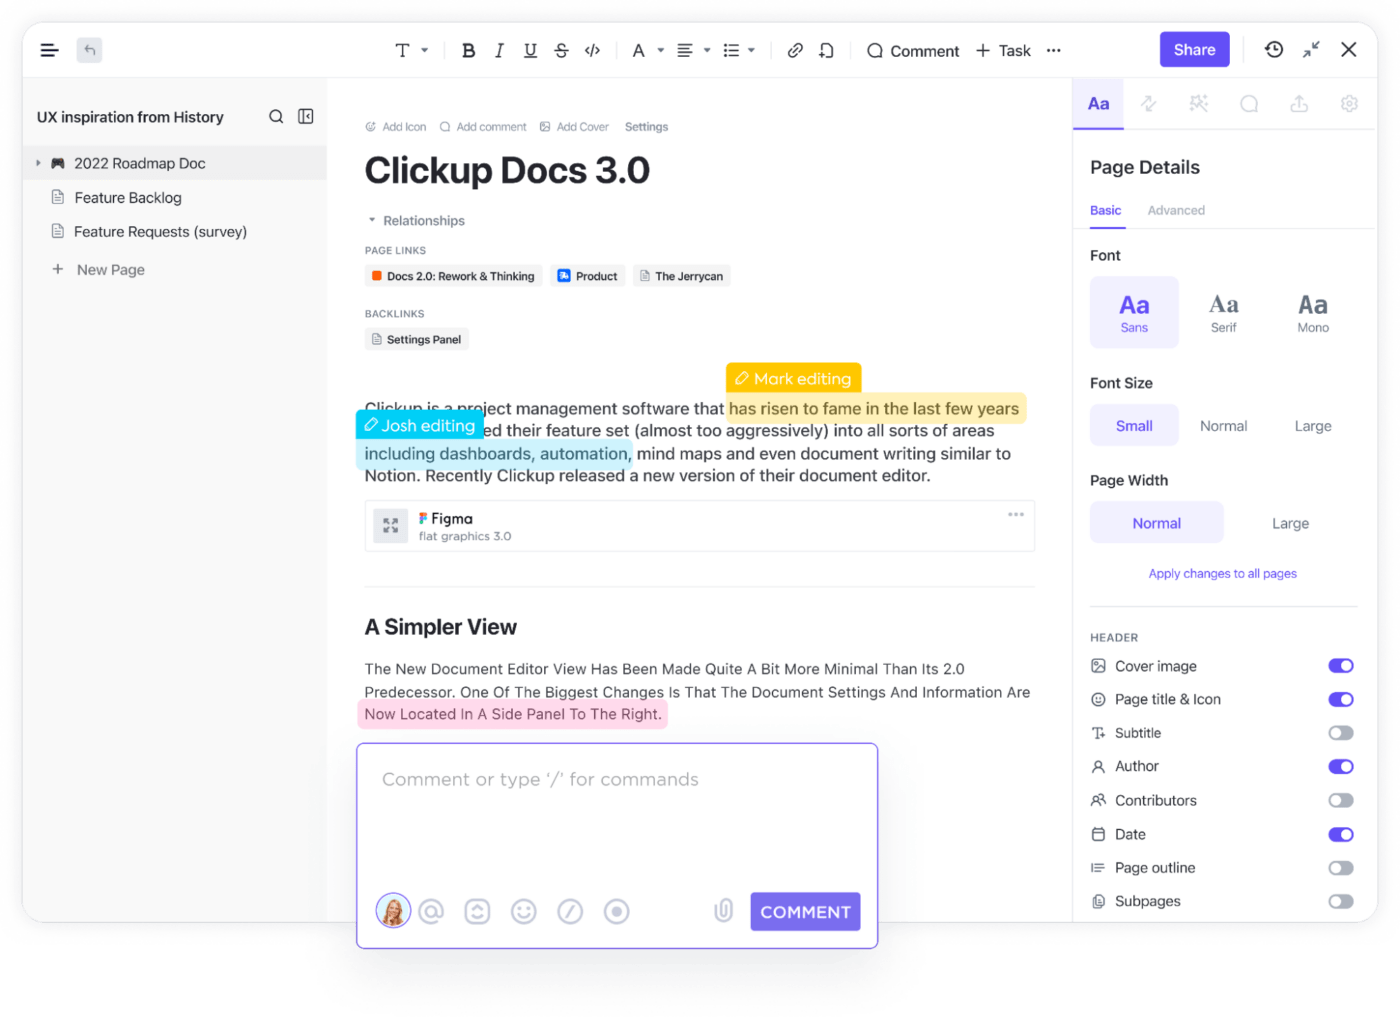
Task: Toggle the Page title & Icon switch
Action: tap(1341, 700)
